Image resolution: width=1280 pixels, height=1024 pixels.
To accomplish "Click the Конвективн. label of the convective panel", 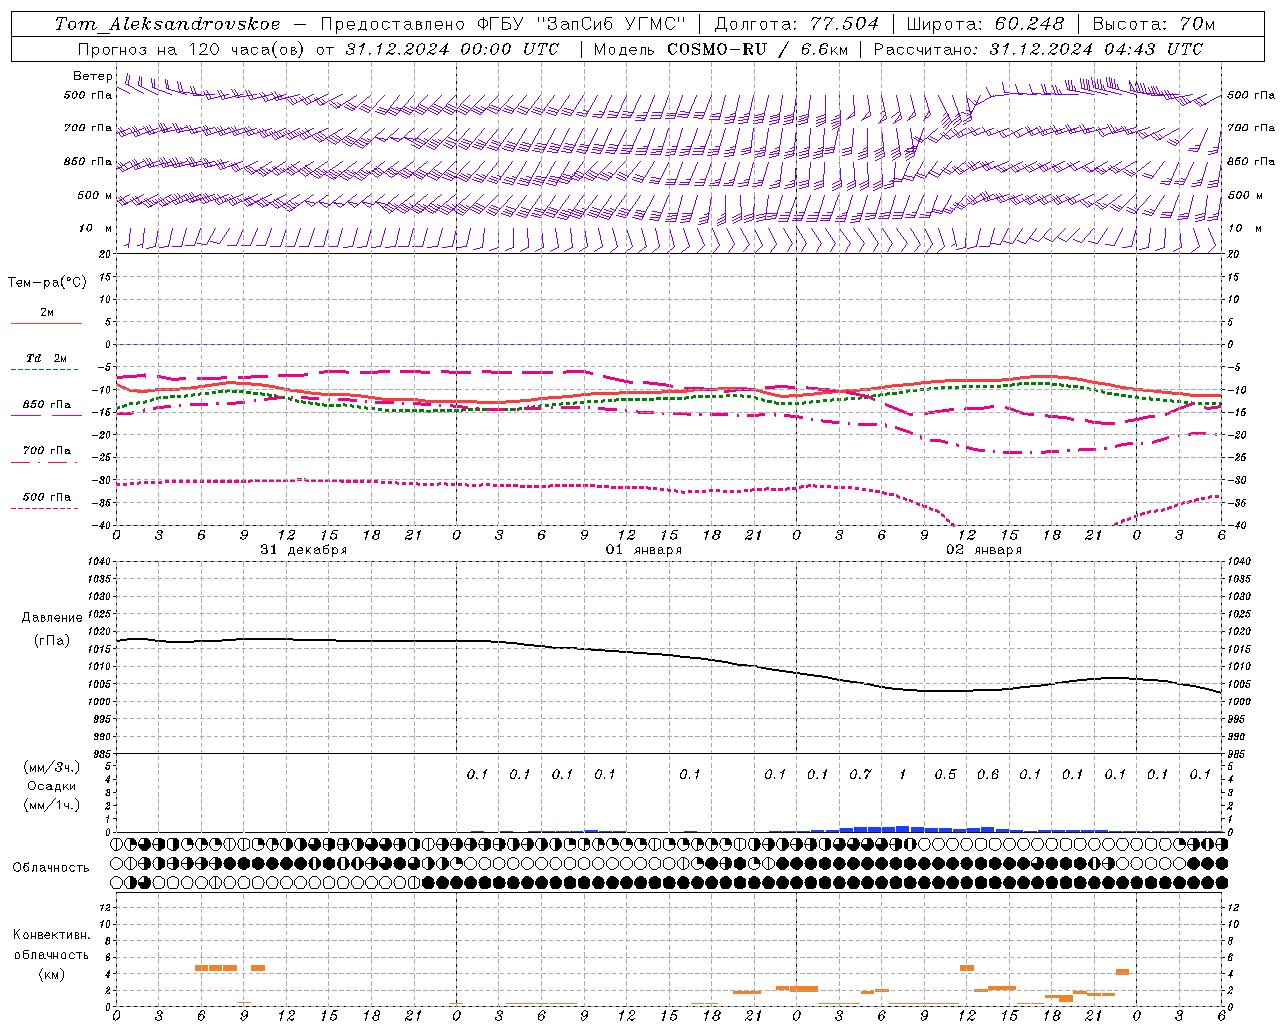I will [51, 935].
